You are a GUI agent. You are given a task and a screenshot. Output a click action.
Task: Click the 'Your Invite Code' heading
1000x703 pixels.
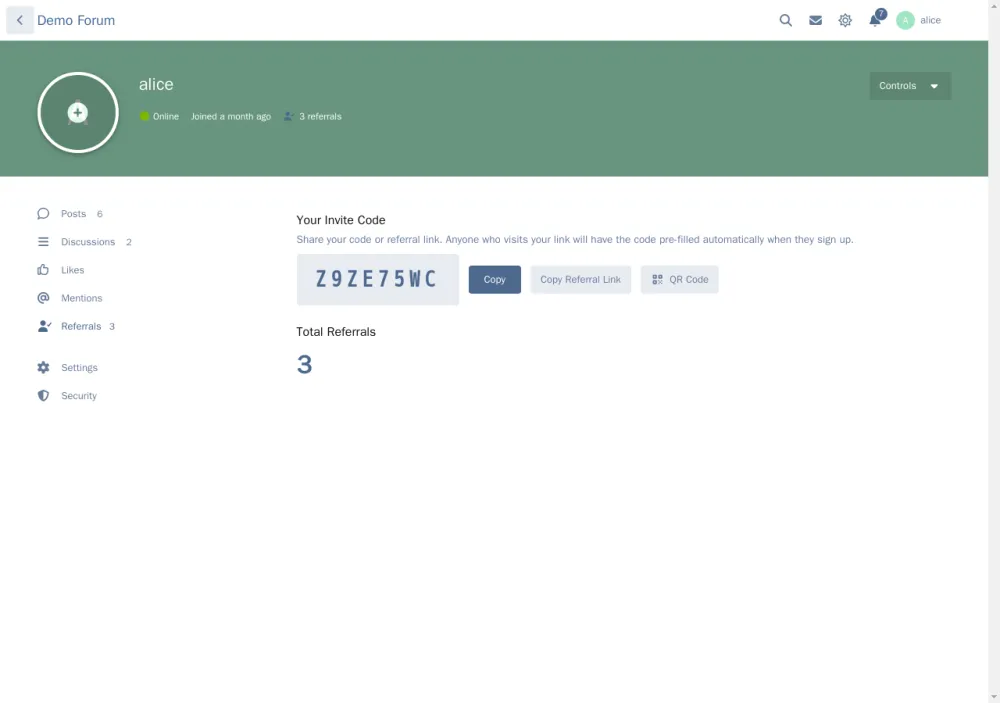(341, 220)
